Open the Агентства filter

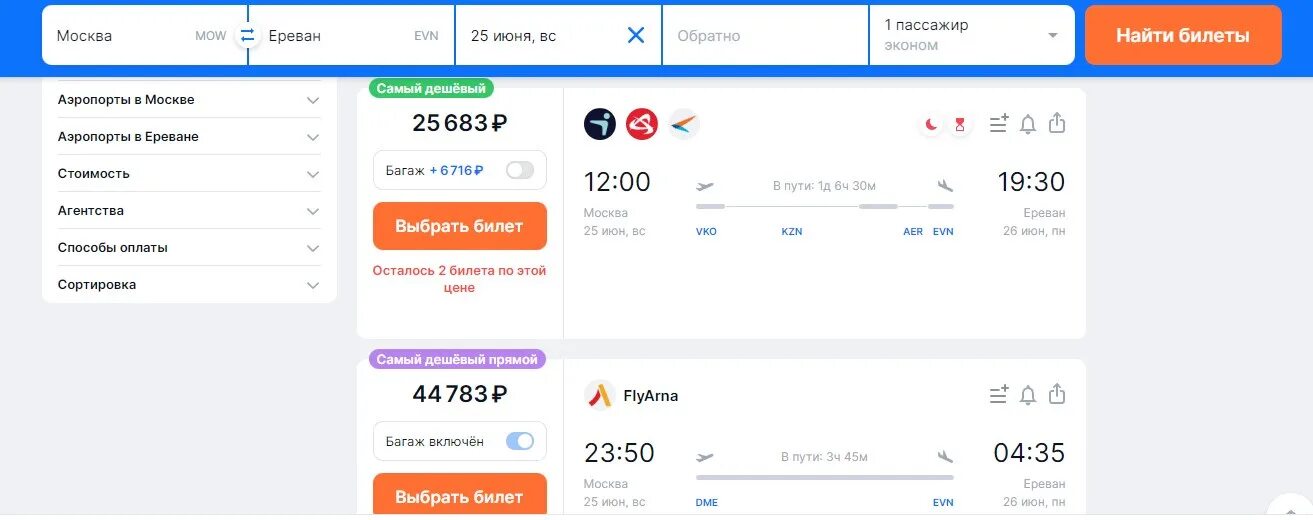pos(190,211)
